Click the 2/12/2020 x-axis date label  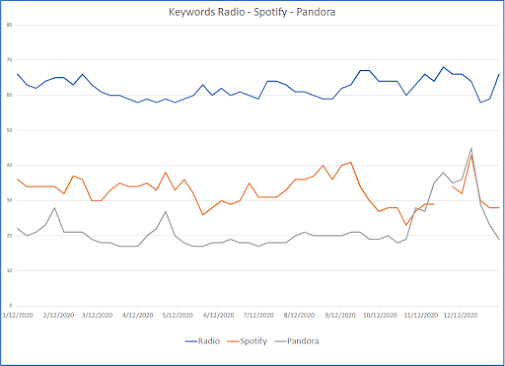tap(58, 315)
